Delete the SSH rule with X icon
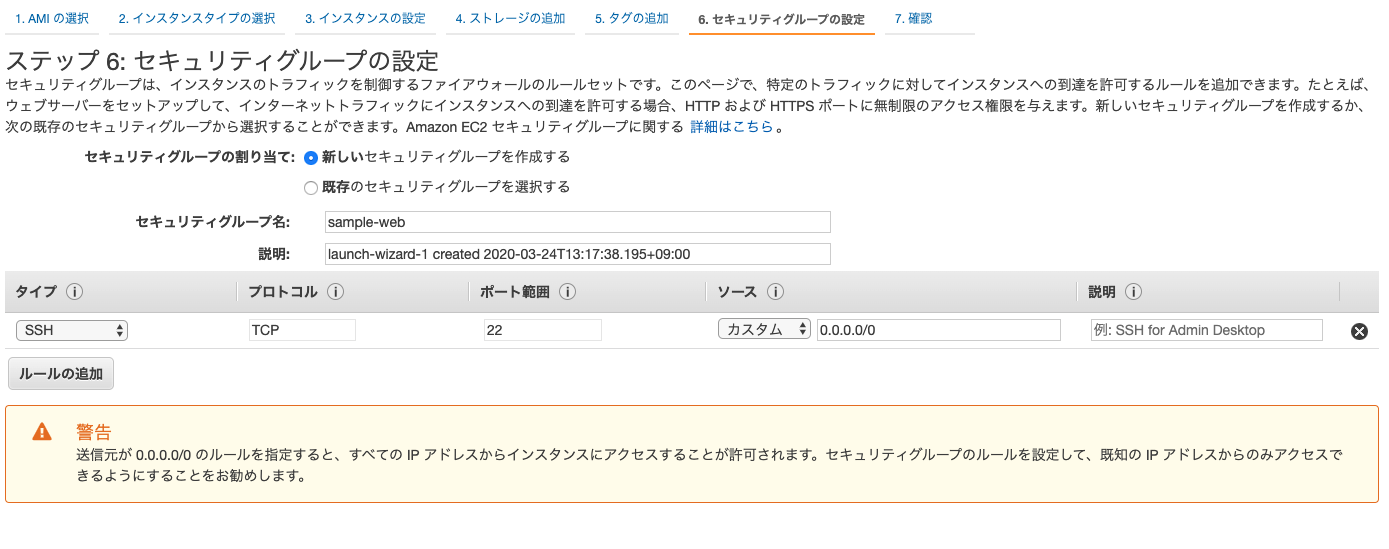 coord(1359,331)
